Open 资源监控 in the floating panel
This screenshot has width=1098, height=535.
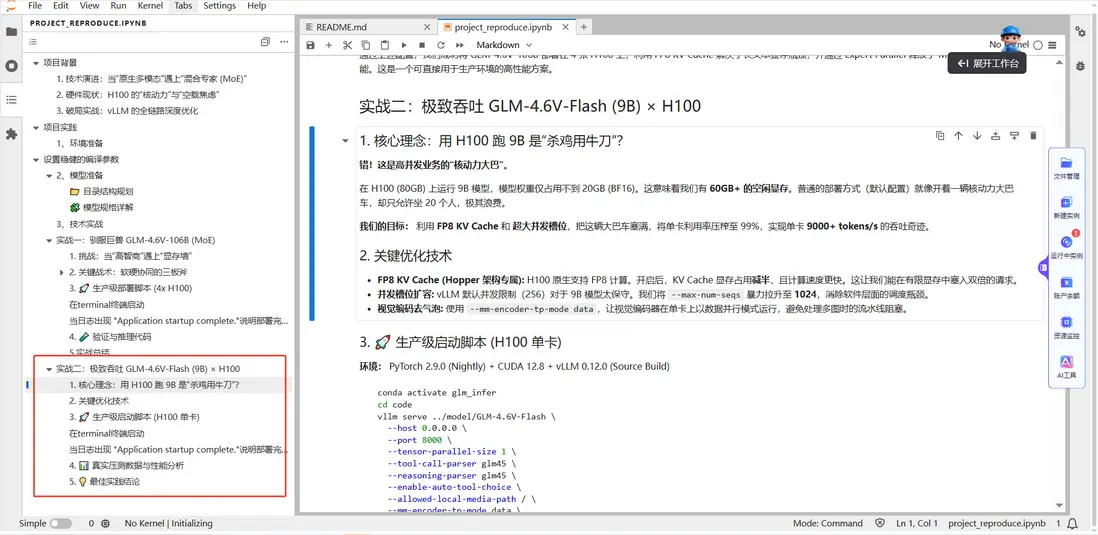(1066, 327)
